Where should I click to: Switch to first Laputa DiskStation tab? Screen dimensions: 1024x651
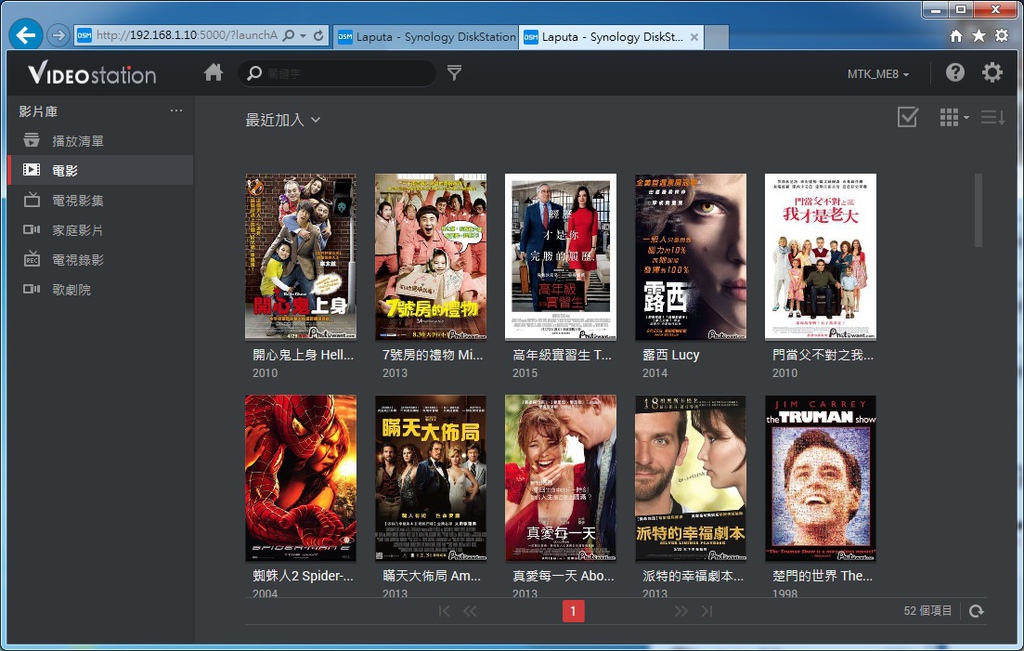[426, 37]
